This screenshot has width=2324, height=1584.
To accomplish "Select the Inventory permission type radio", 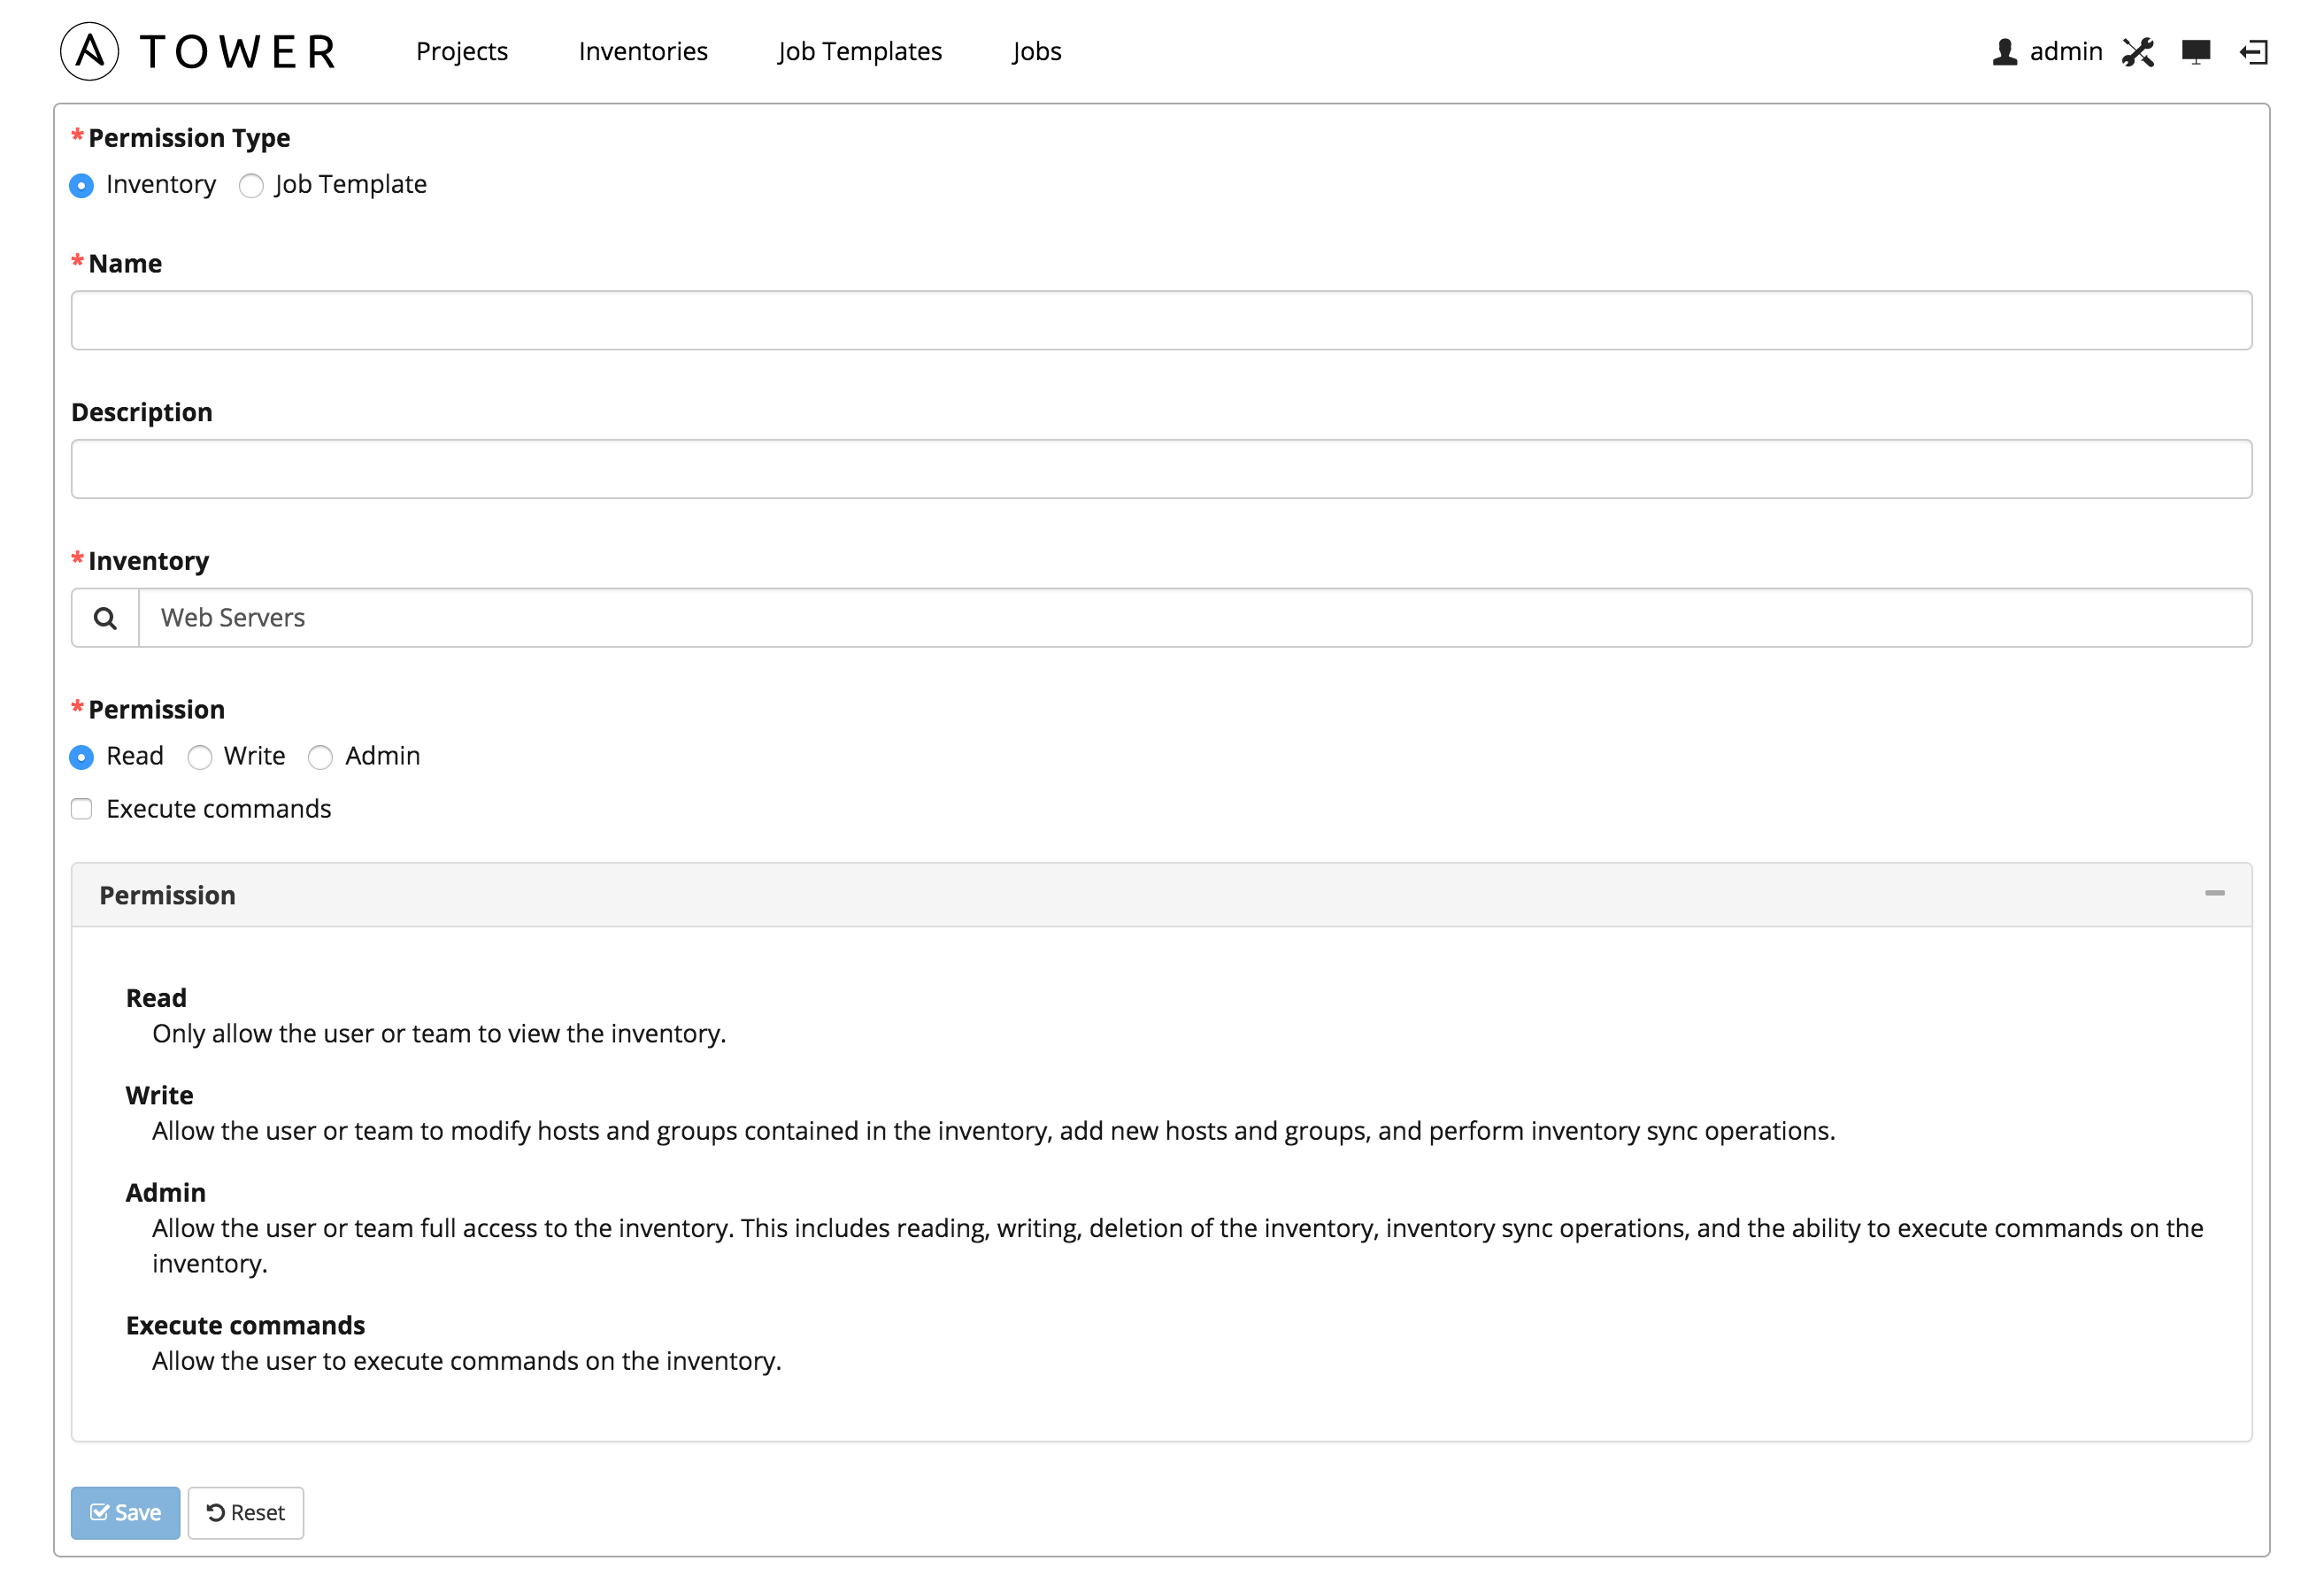I will coord(82,186).
